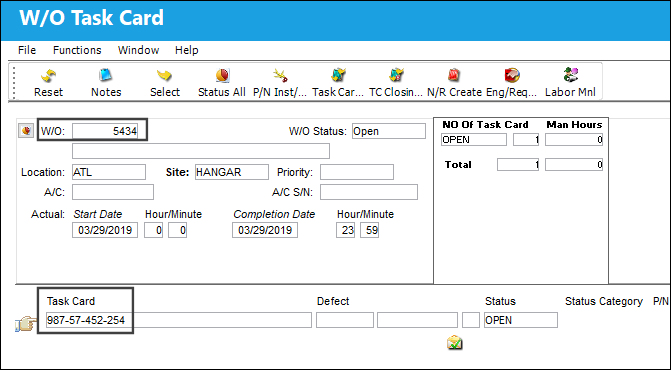Click the completion hour field showing 23
The height and width of the screenshot is (370, 671).
pyautogui.click(x=345, y=230)
